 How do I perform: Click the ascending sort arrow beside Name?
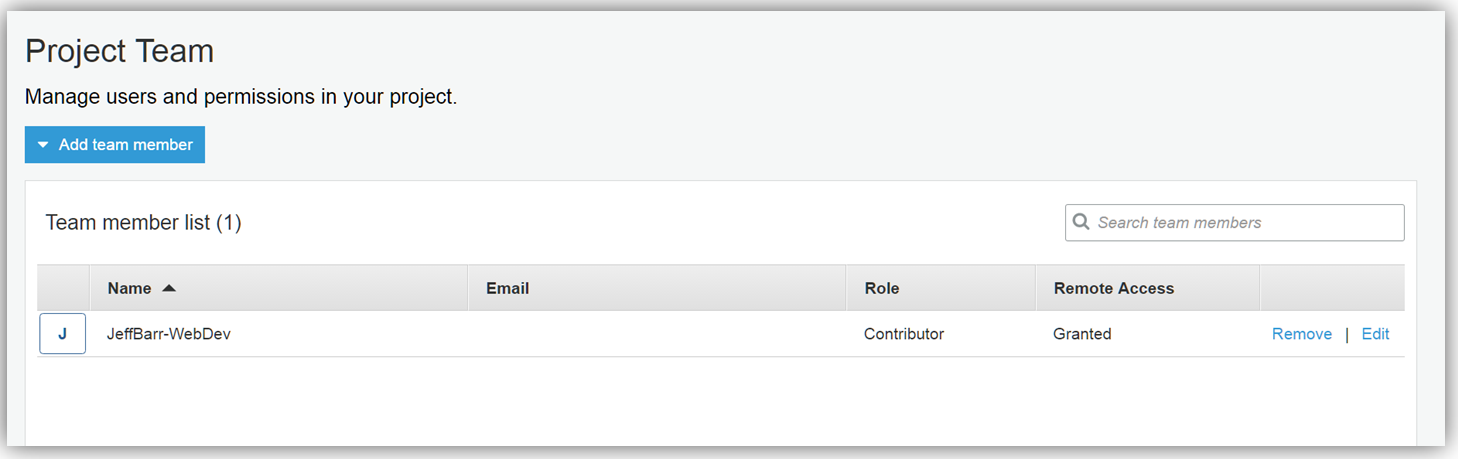coord(169,288)
